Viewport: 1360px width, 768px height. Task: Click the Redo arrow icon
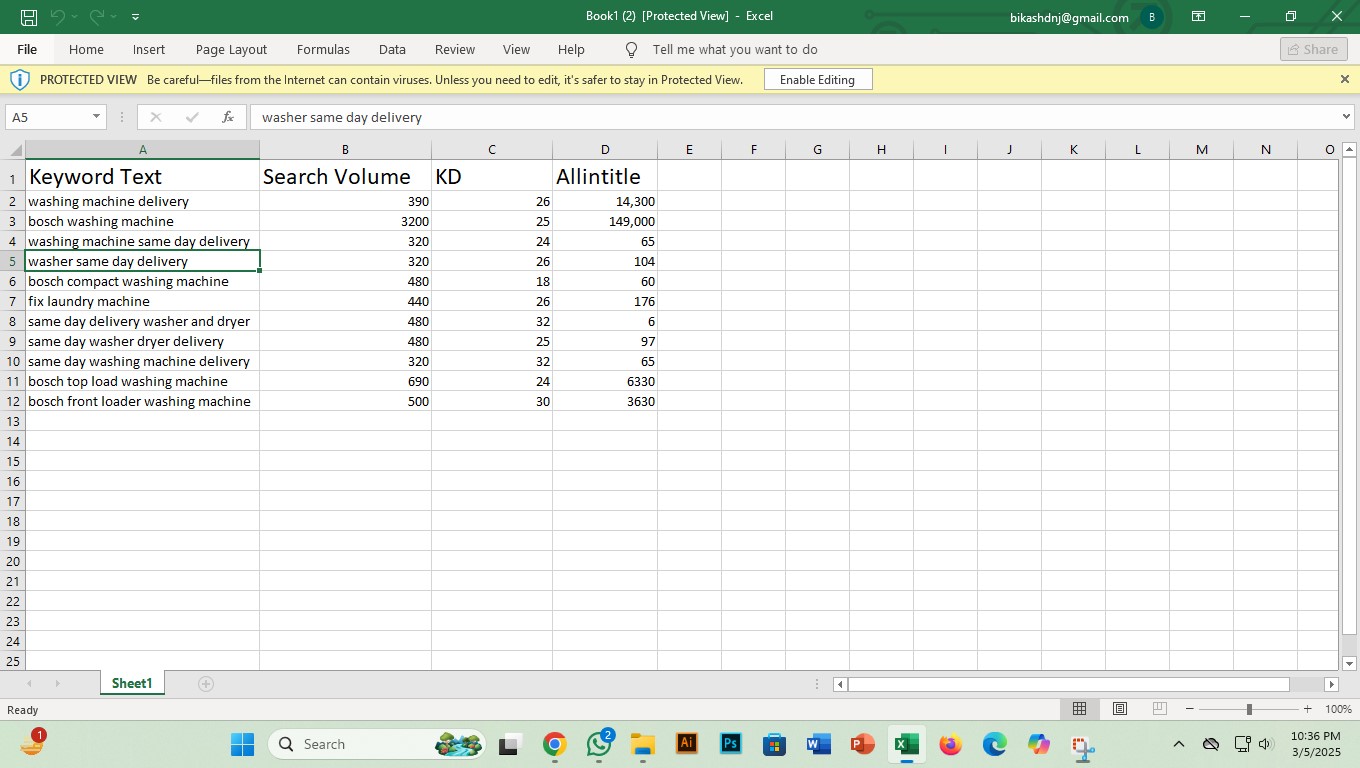tap(96, 17)
